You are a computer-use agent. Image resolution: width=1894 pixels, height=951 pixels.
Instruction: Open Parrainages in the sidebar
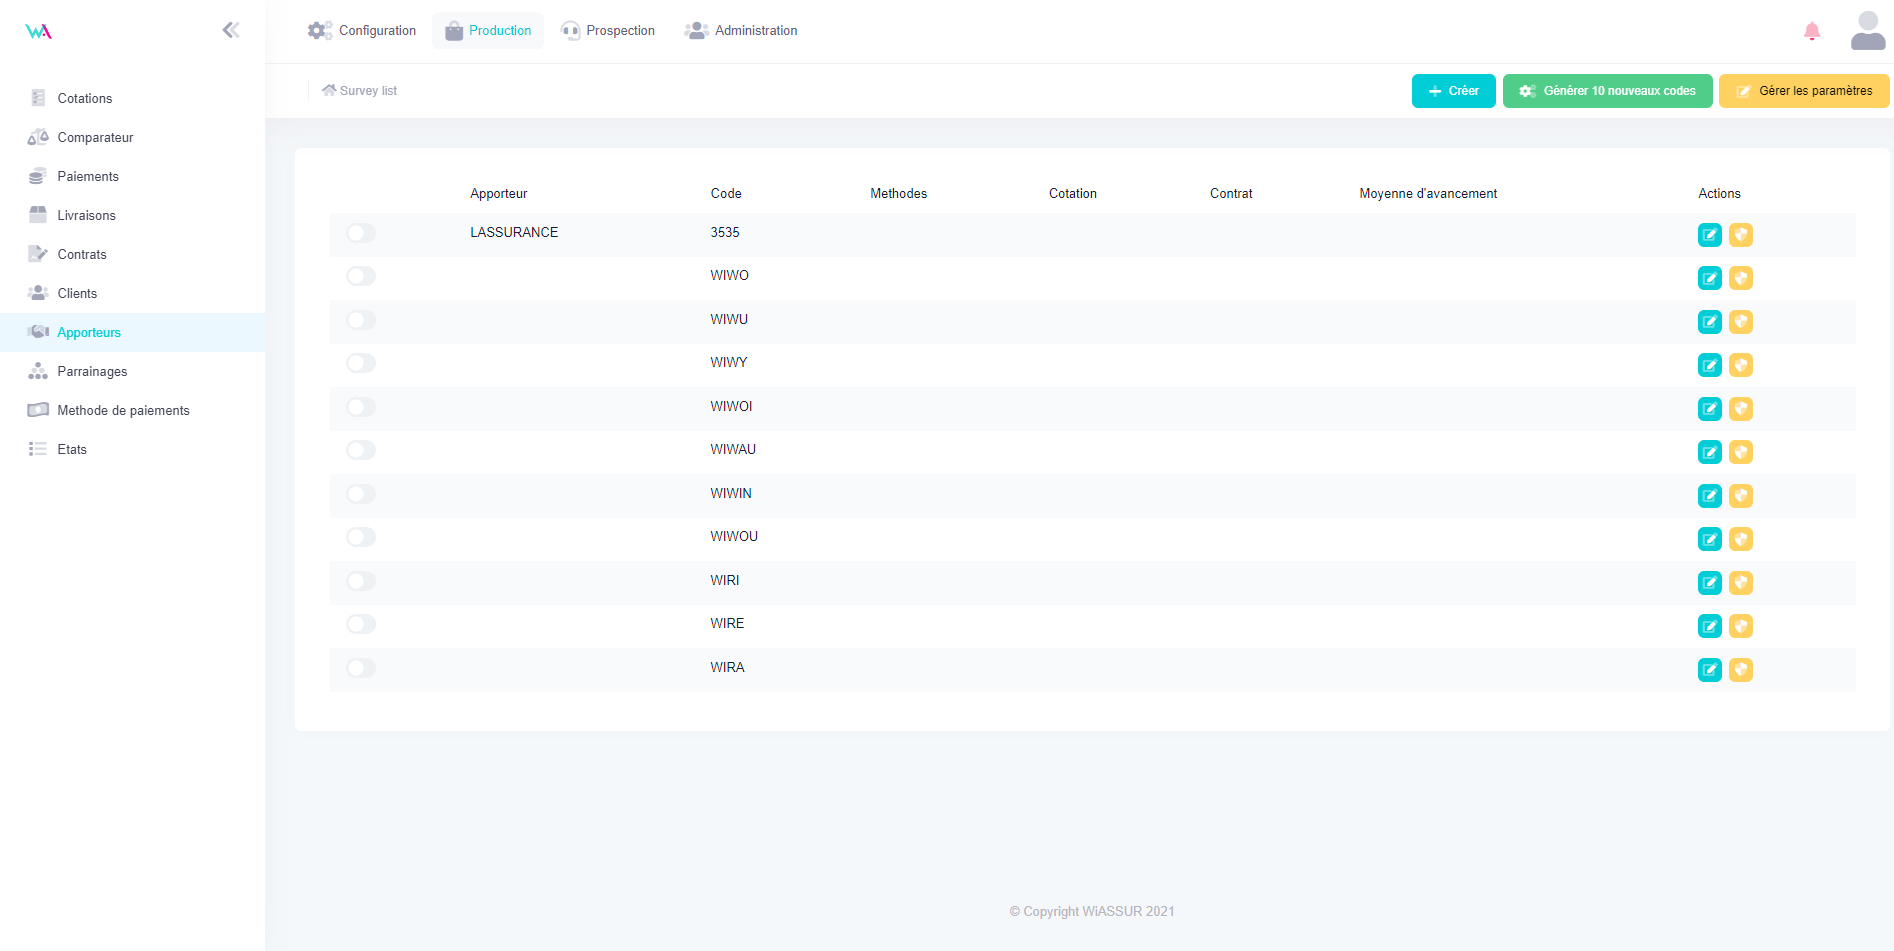(92, 371)
